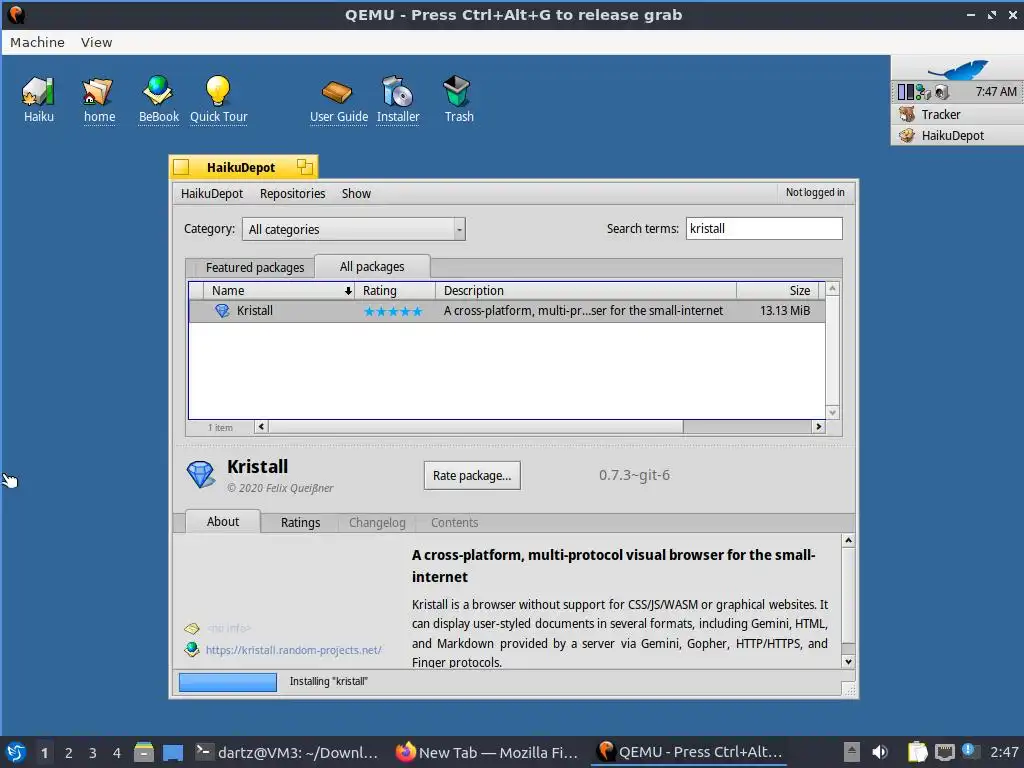Click the 13.13 MiB size cell
The height and width of the screenshot is (768, 1024).
(x=784, y=311)
